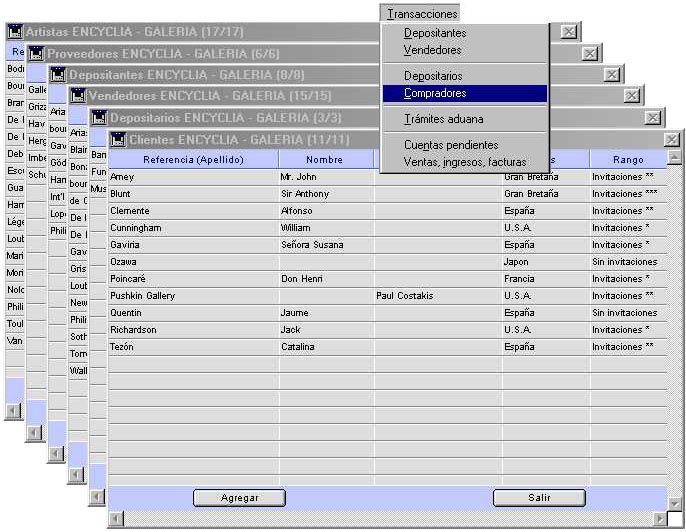This screenshot has height=532, width=686.
Task: Click the Mr. John name cell
Action: pos(326,177)
